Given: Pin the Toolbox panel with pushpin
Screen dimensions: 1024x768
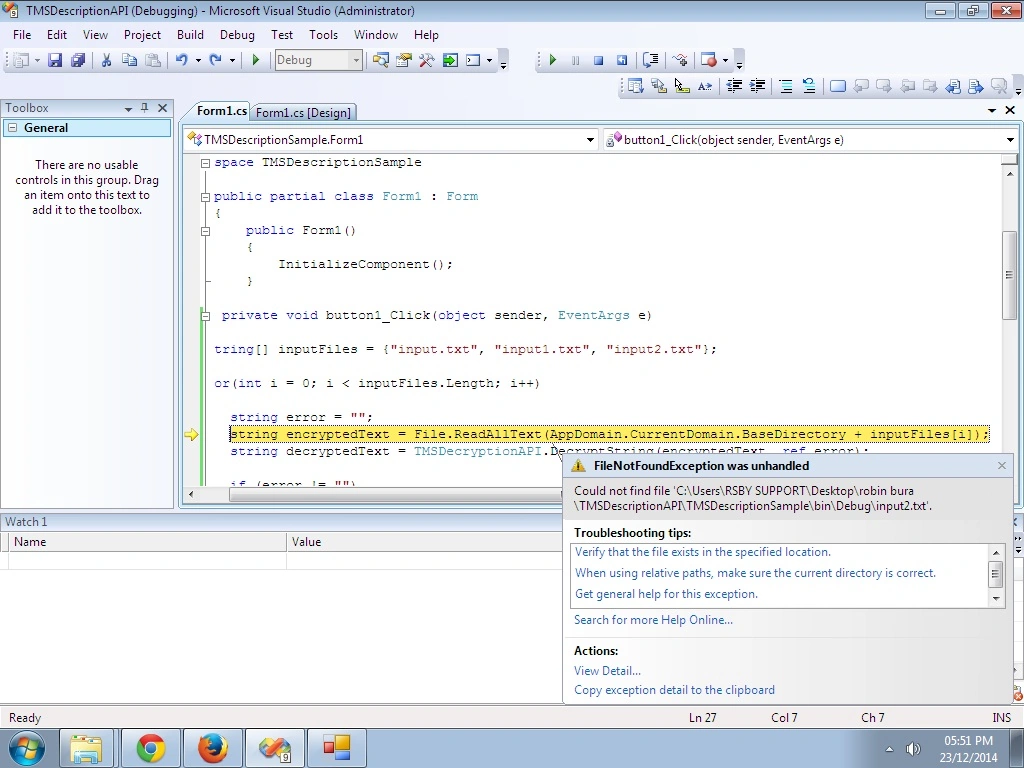Looking at the screenshot, I should click(x=144, y=108).
